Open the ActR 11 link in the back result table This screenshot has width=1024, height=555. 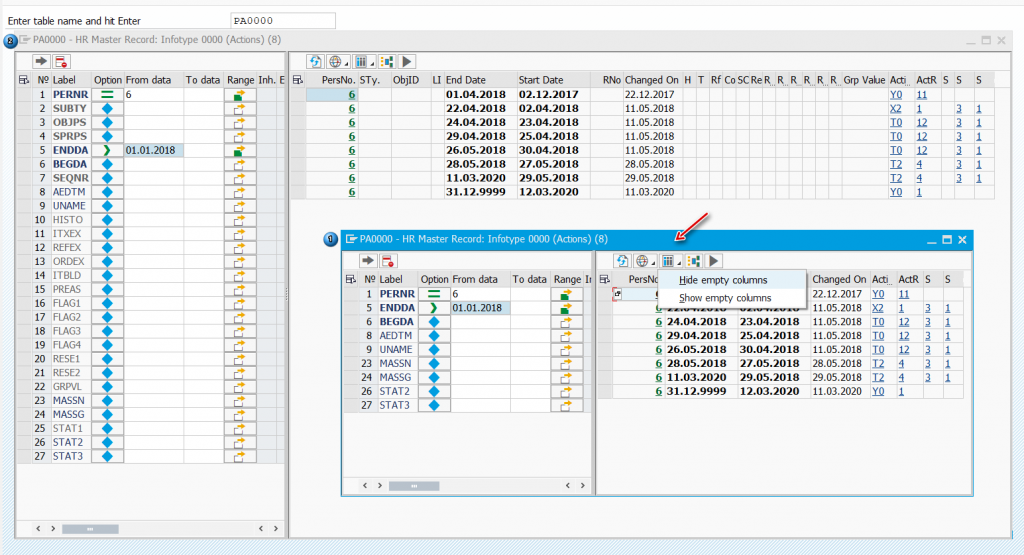click(x=921, y=95)
